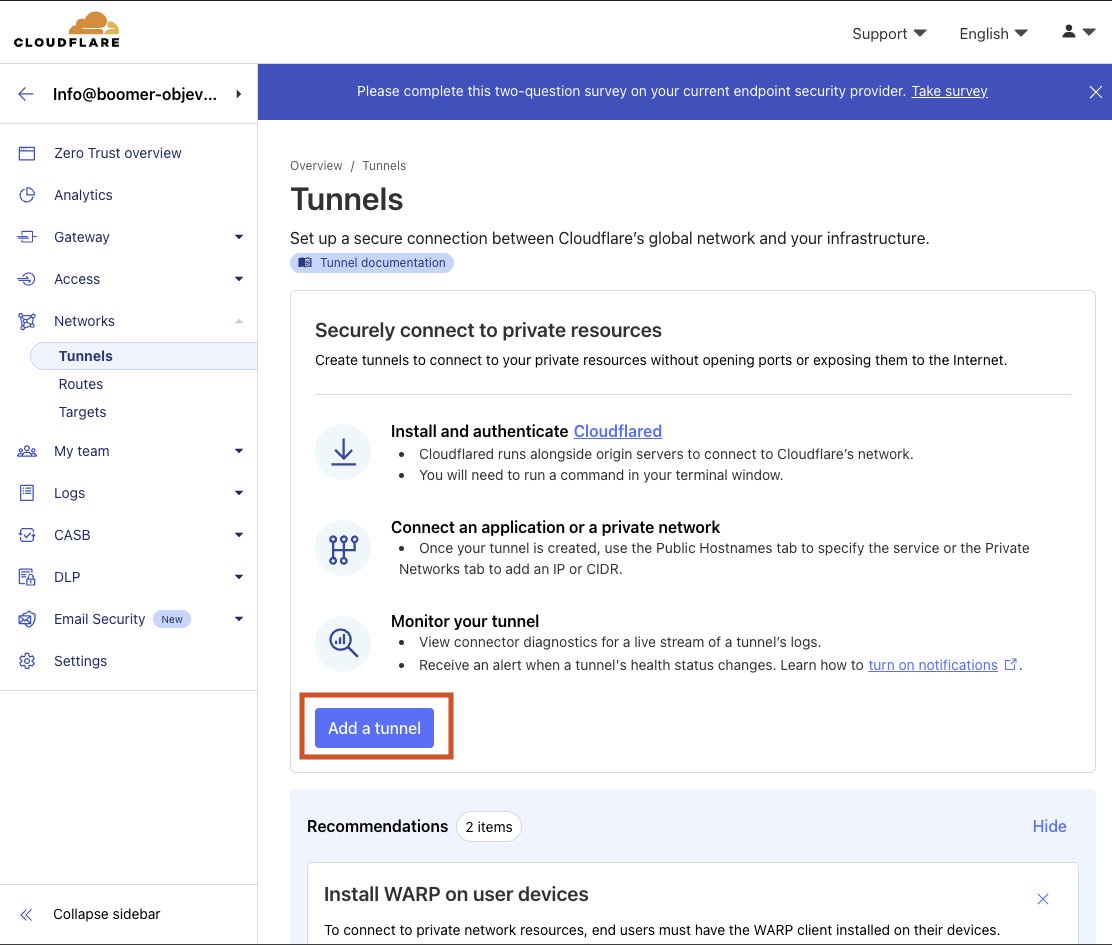The height and width of the screenshot is (945, 1112).
Task: Click the My team people icon
Action: coord(27,451)
